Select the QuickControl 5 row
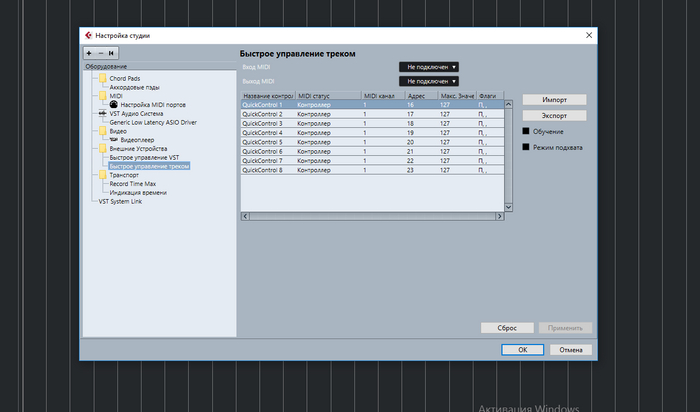The image size is (700, 412). coord(300,141)
